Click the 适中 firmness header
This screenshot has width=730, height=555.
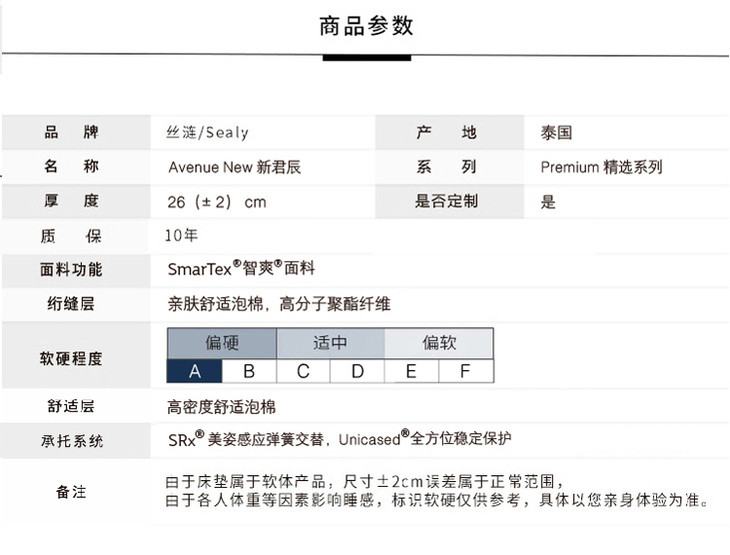[331, 343]
